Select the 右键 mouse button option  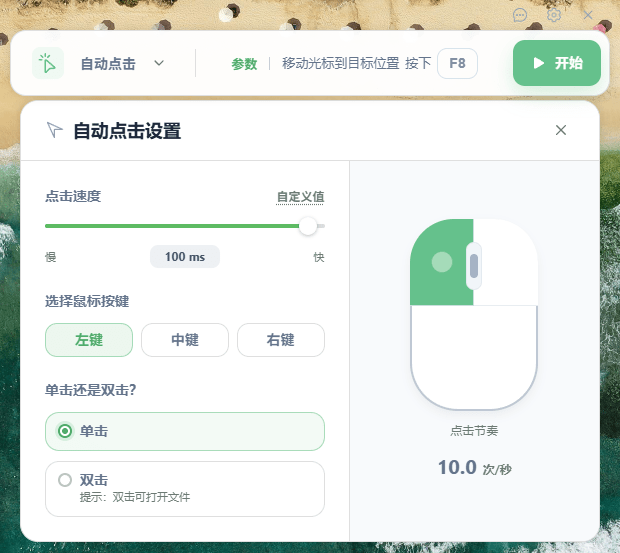(281, 340)
